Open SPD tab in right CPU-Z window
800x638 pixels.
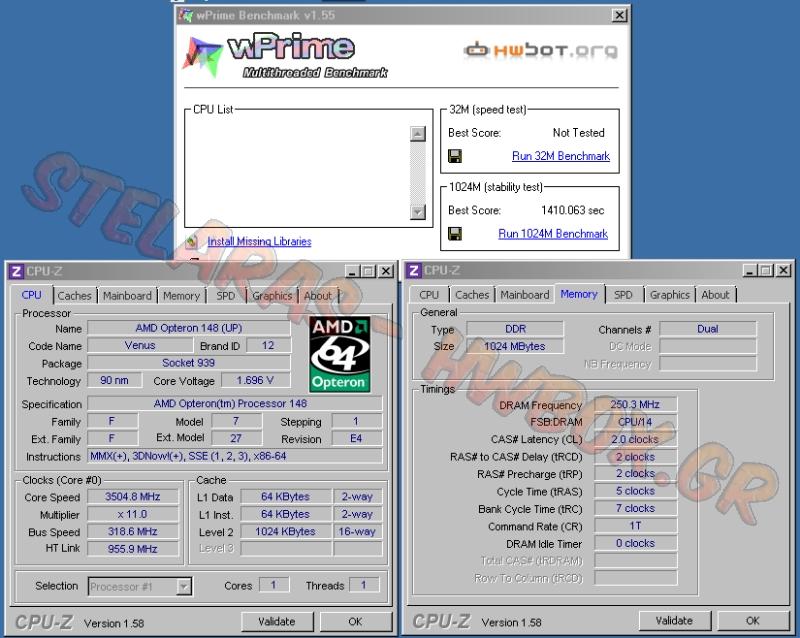[623, 295]
